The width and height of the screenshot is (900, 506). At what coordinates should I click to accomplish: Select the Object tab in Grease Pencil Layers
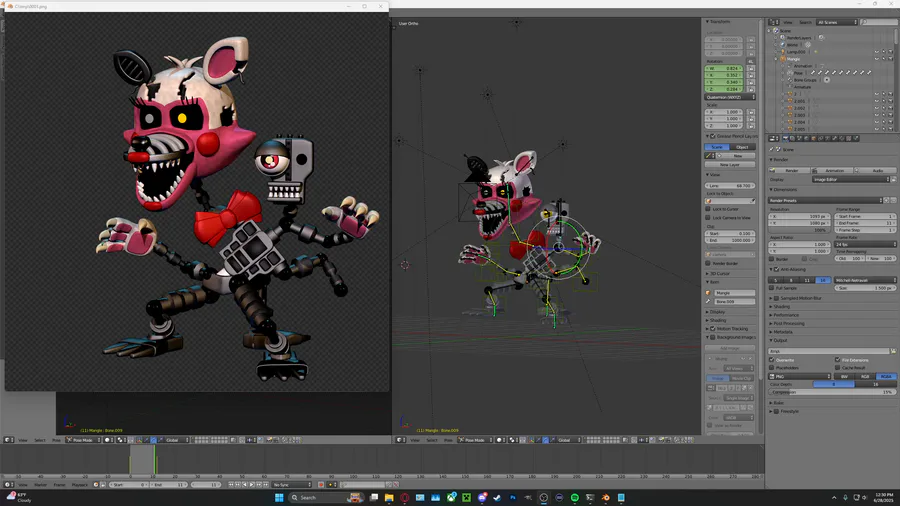click(742, 147)
